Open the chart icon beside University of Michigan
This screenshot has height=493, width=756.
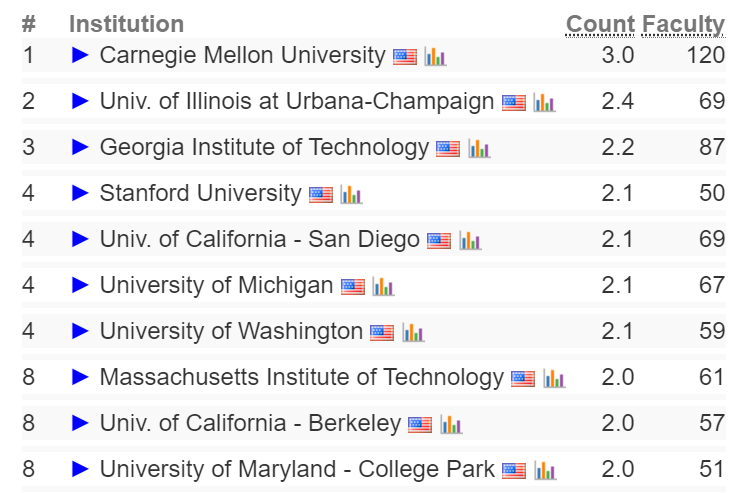pyautogui.click(x=383, y=287)
